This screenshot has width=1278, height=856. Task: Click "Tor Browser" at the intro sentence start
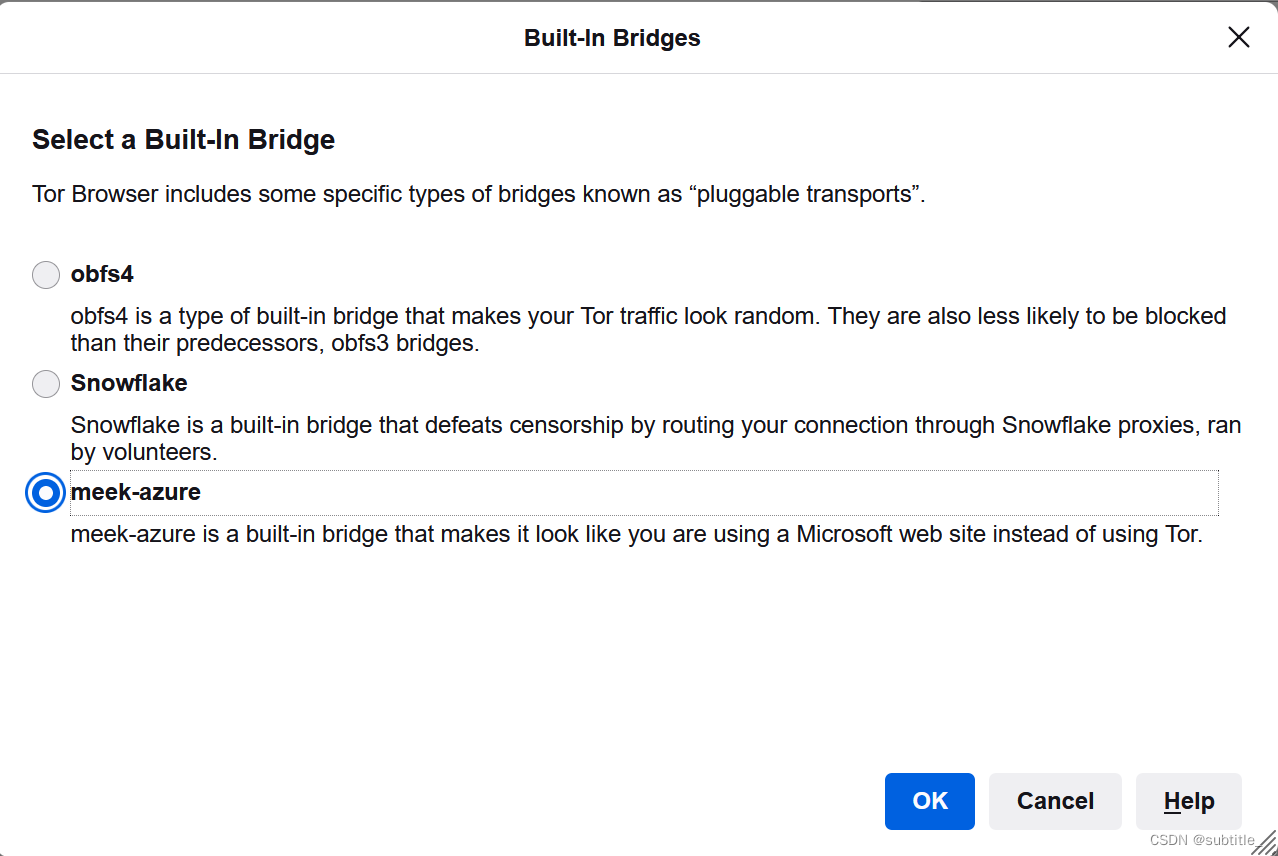[95, 194]
